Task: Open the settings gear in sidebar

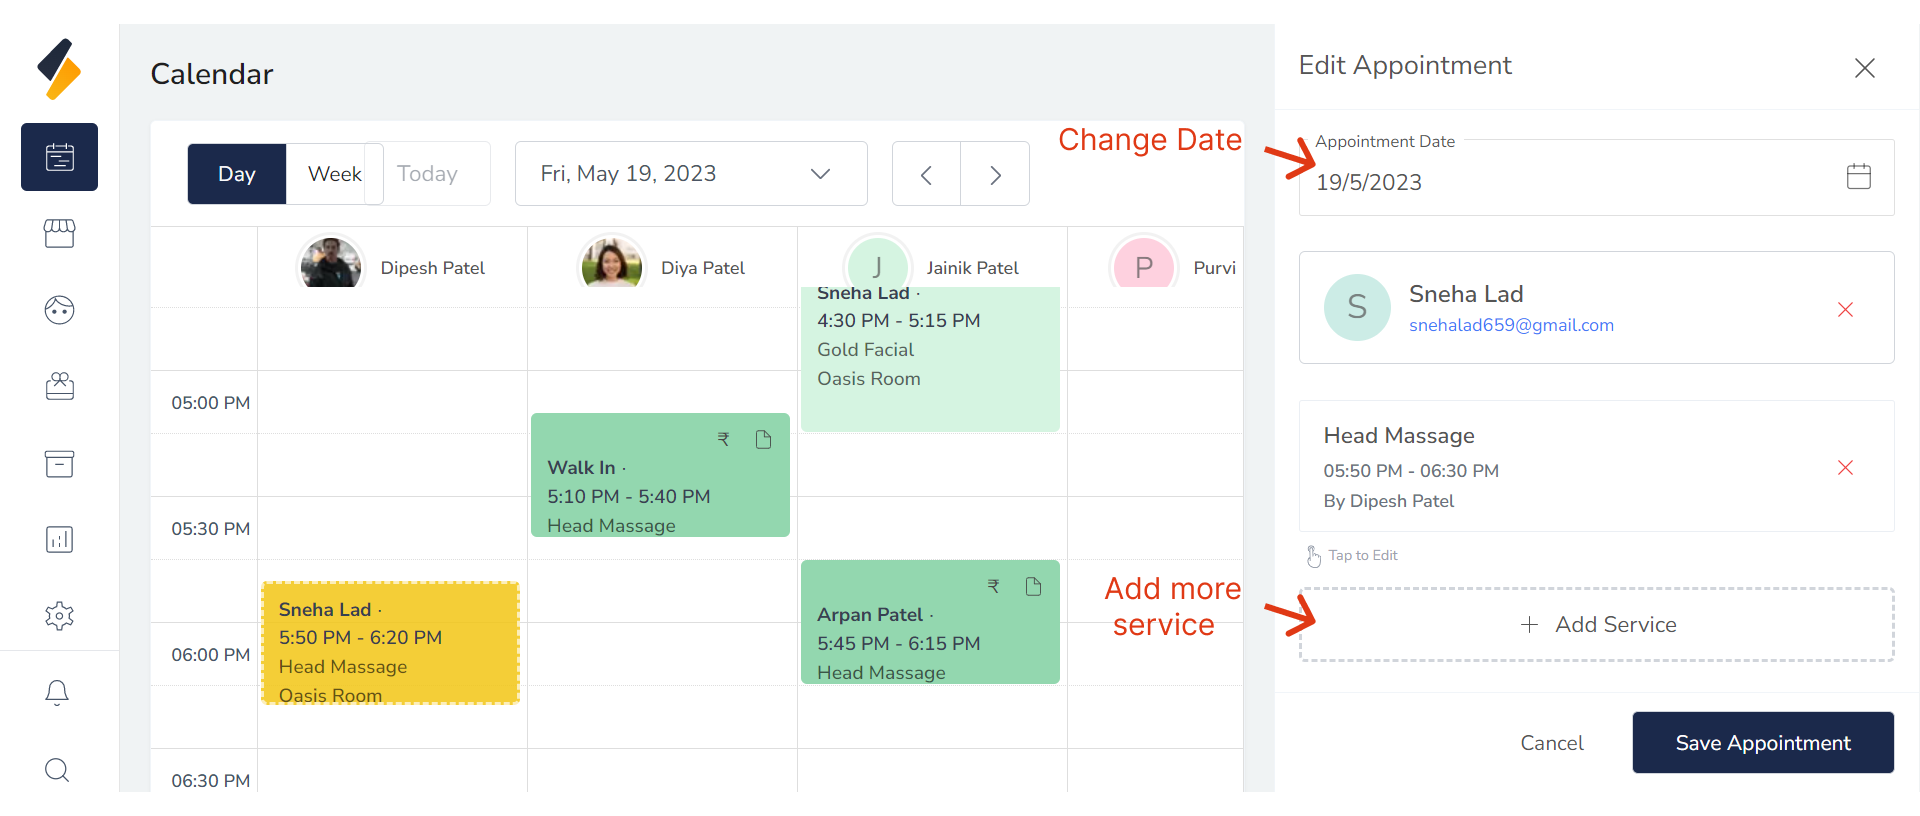Action: pyautogui.click(x=59, y=615)
